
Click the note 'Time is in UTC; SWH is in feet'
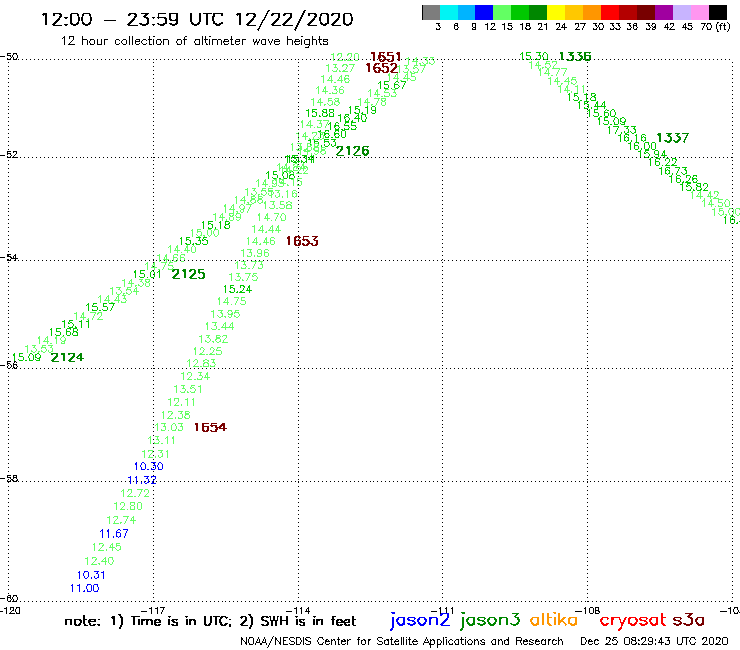point(210,621)
